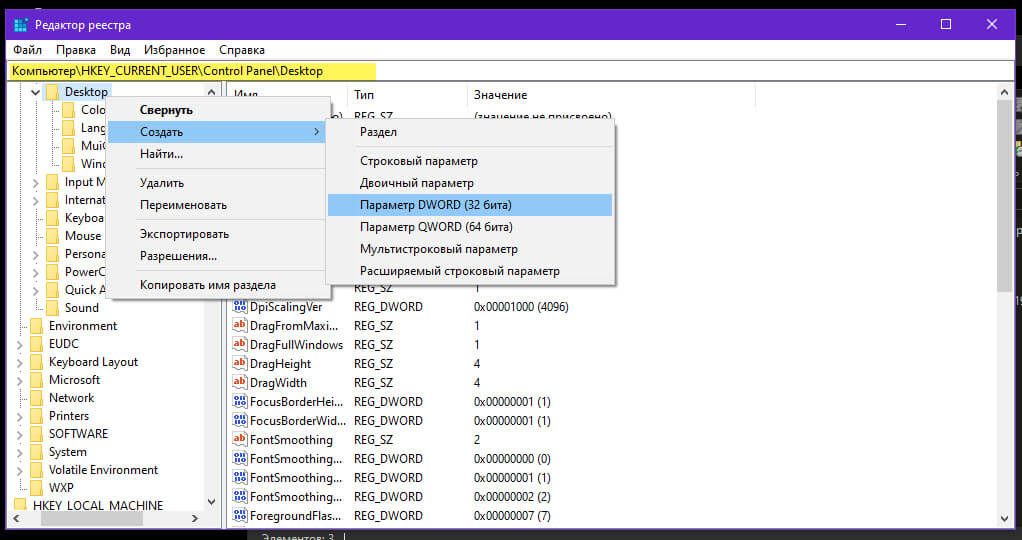
Task: Click the Registry Editor app icon in title bar
Action: [x=21, y=25]
